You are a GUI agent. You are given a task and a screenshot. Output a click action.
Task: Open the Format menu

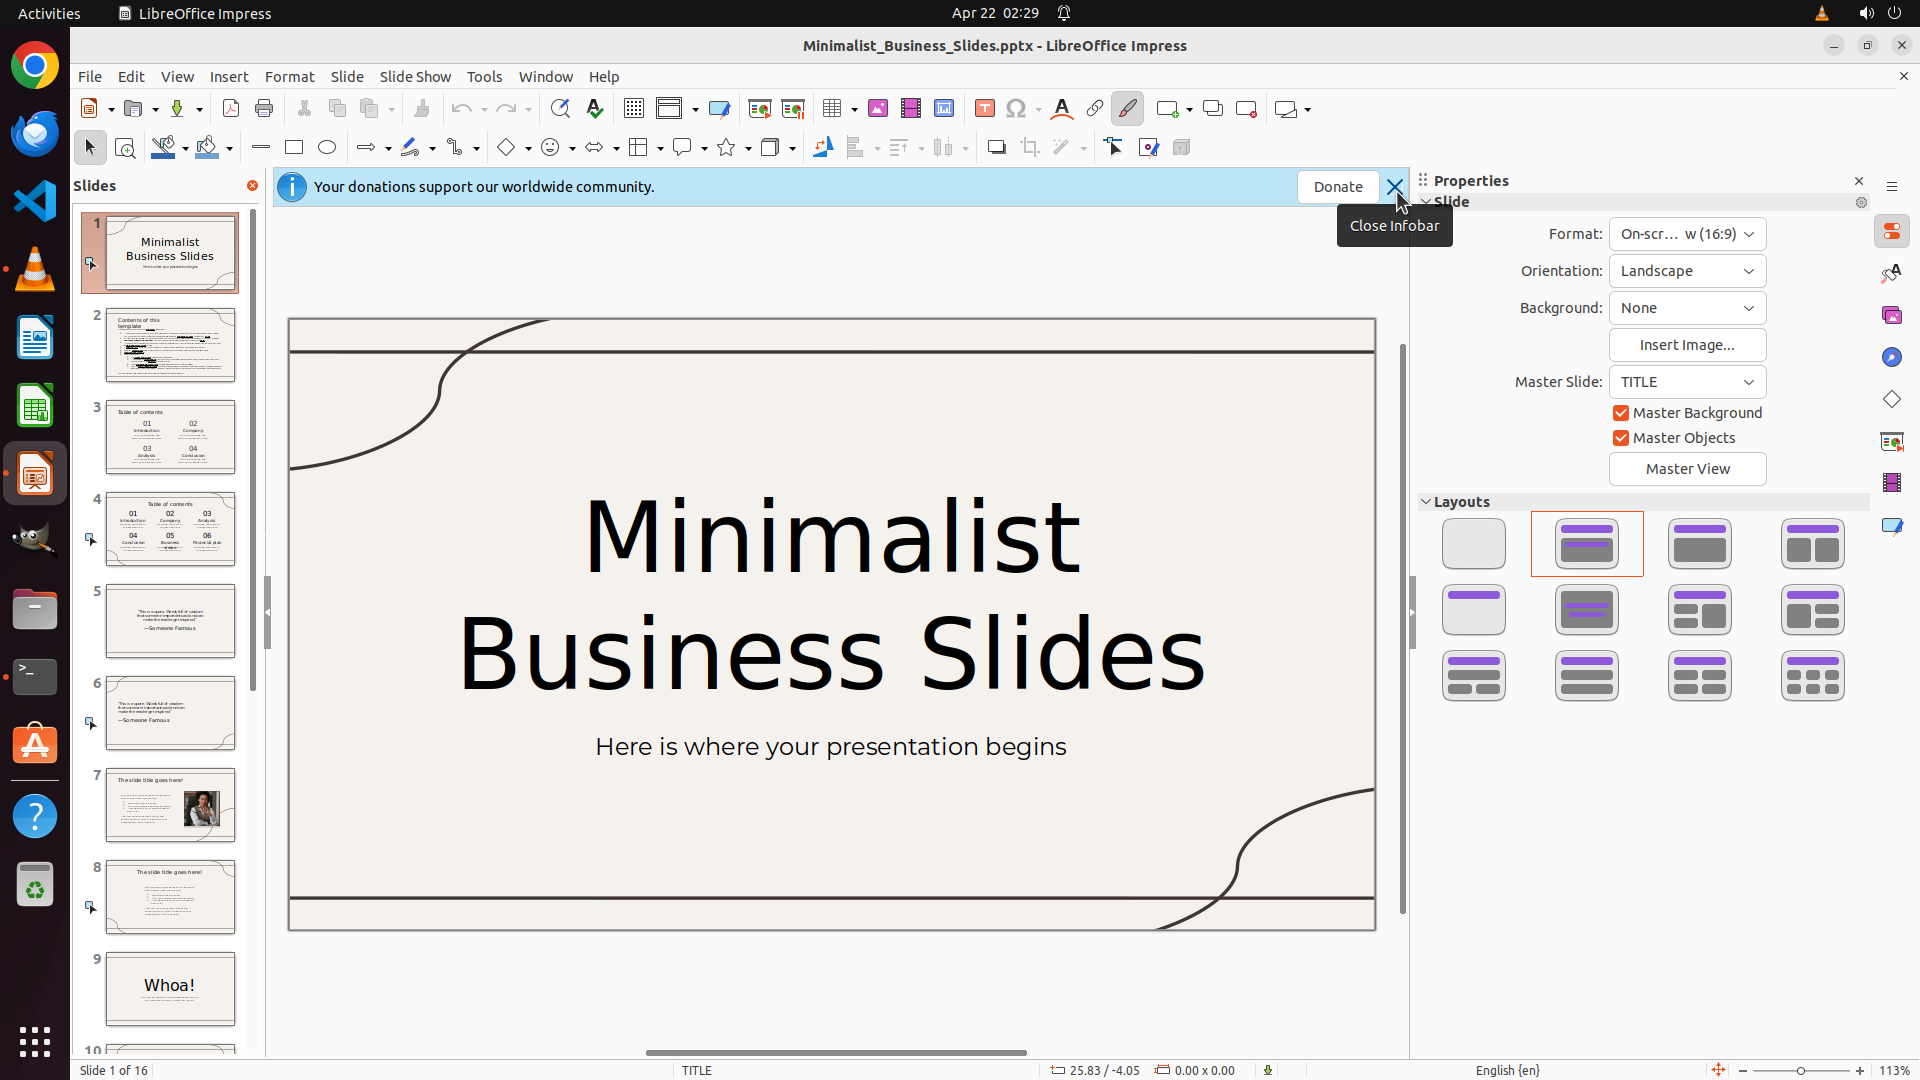click(289, 77)
